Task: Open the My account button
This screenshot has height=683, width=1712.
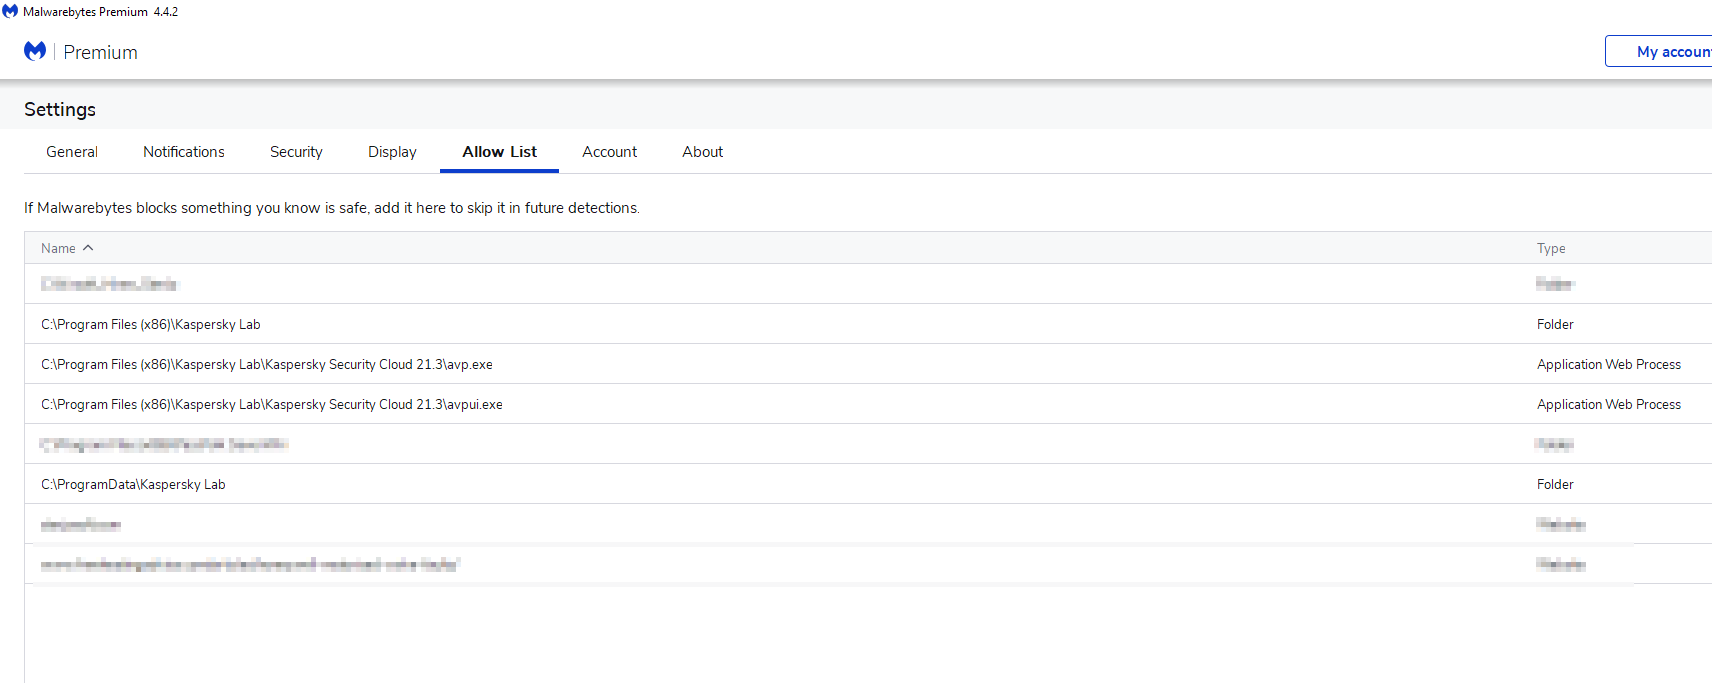Action: tap(1659, 51)
